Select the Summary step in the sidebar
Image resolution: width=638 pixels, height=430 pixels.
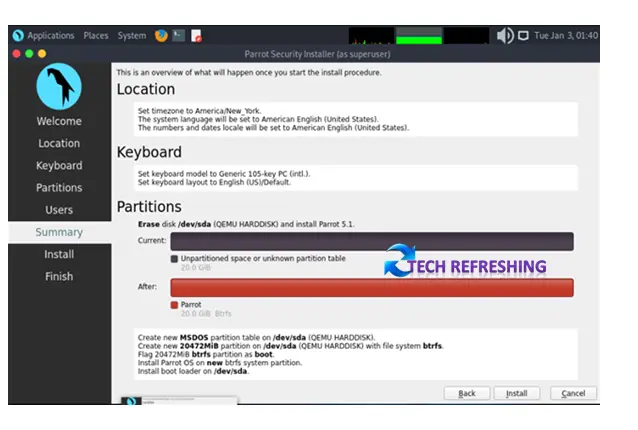[x=59, y=232]
